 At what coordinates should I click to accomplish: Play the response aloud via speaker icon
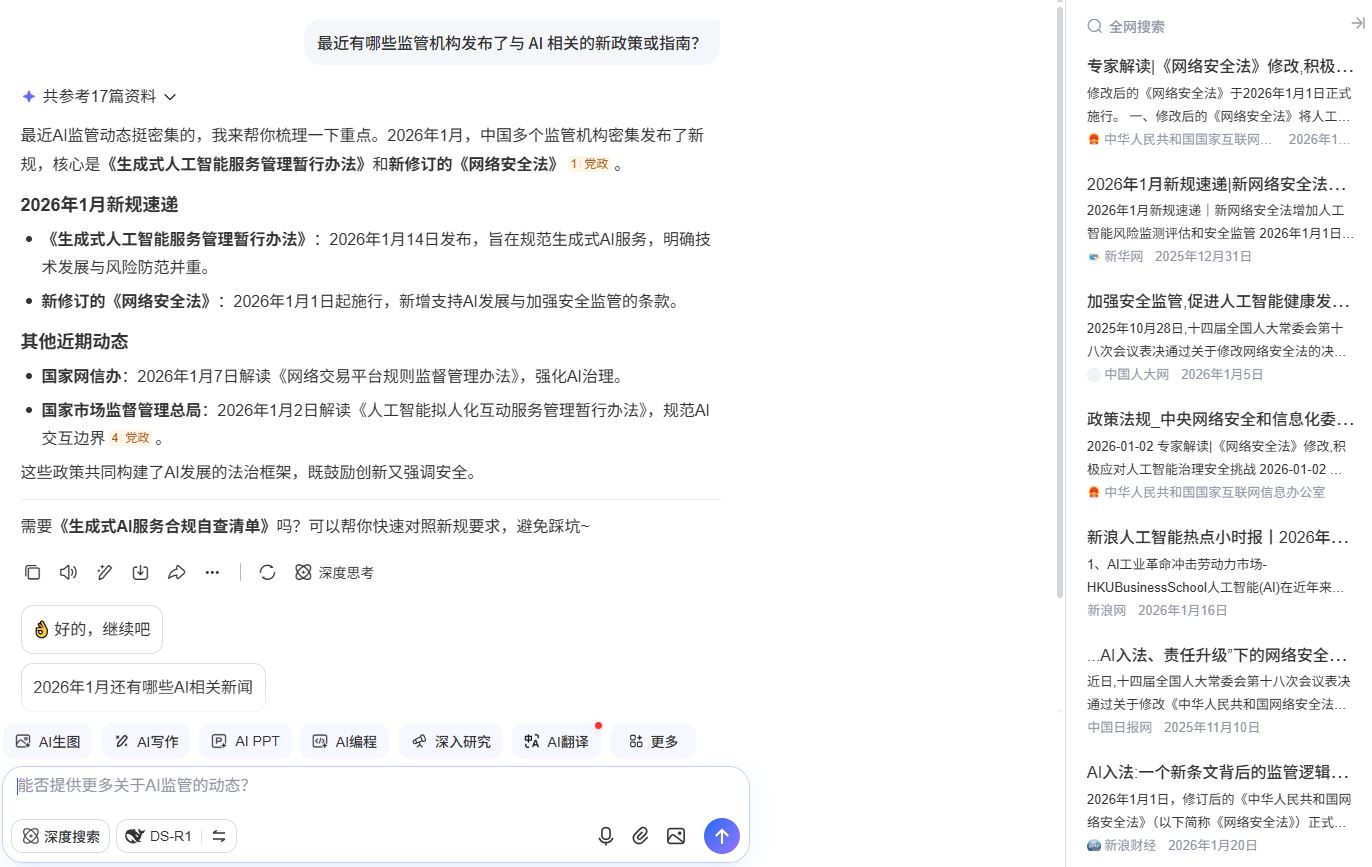68,572
